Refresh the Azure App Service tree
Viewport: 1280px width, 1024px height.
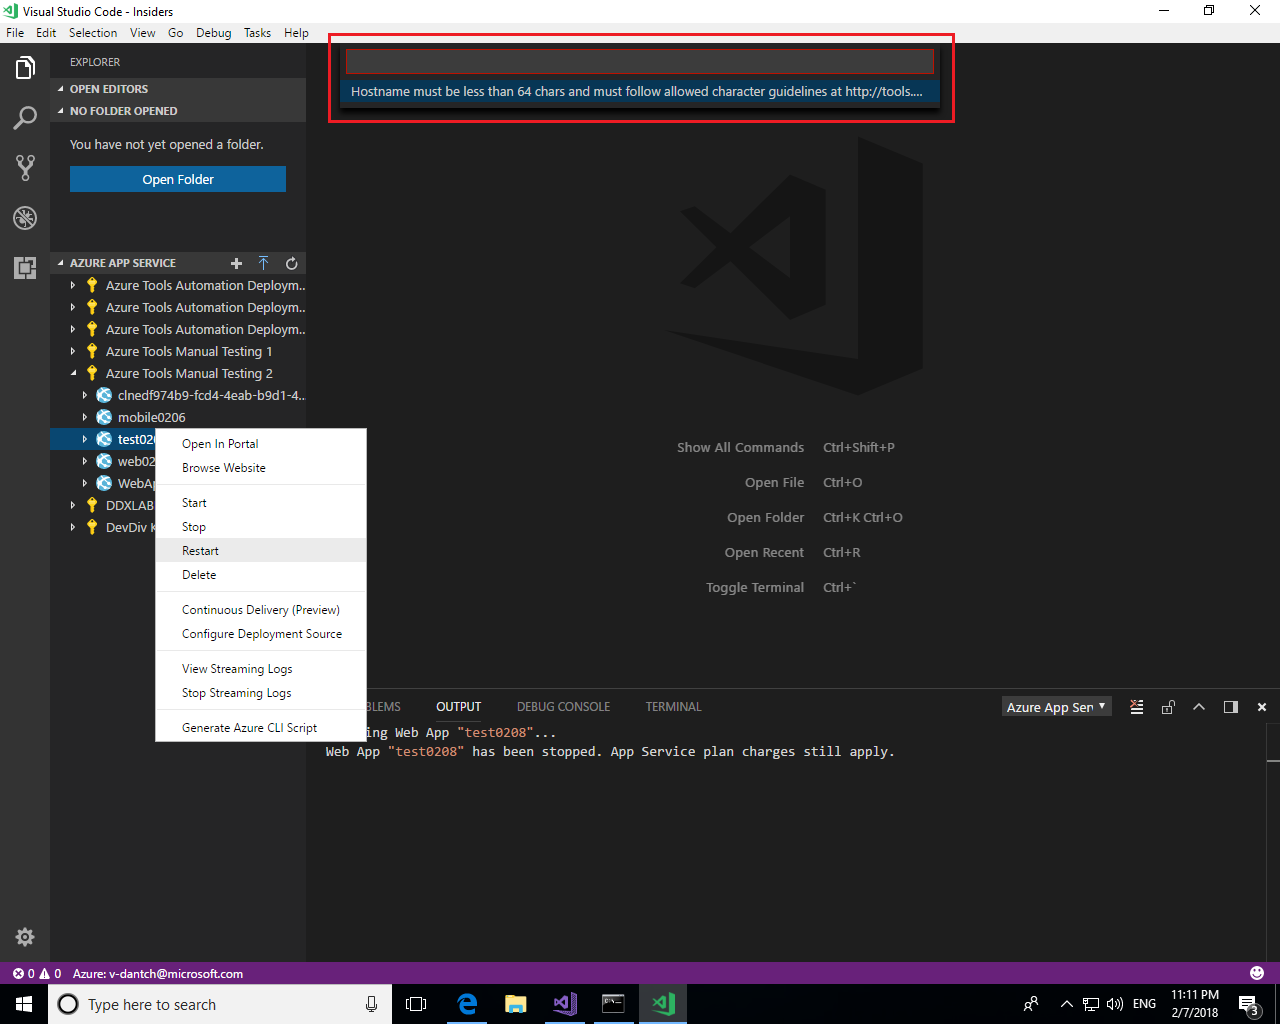(291, 263)
